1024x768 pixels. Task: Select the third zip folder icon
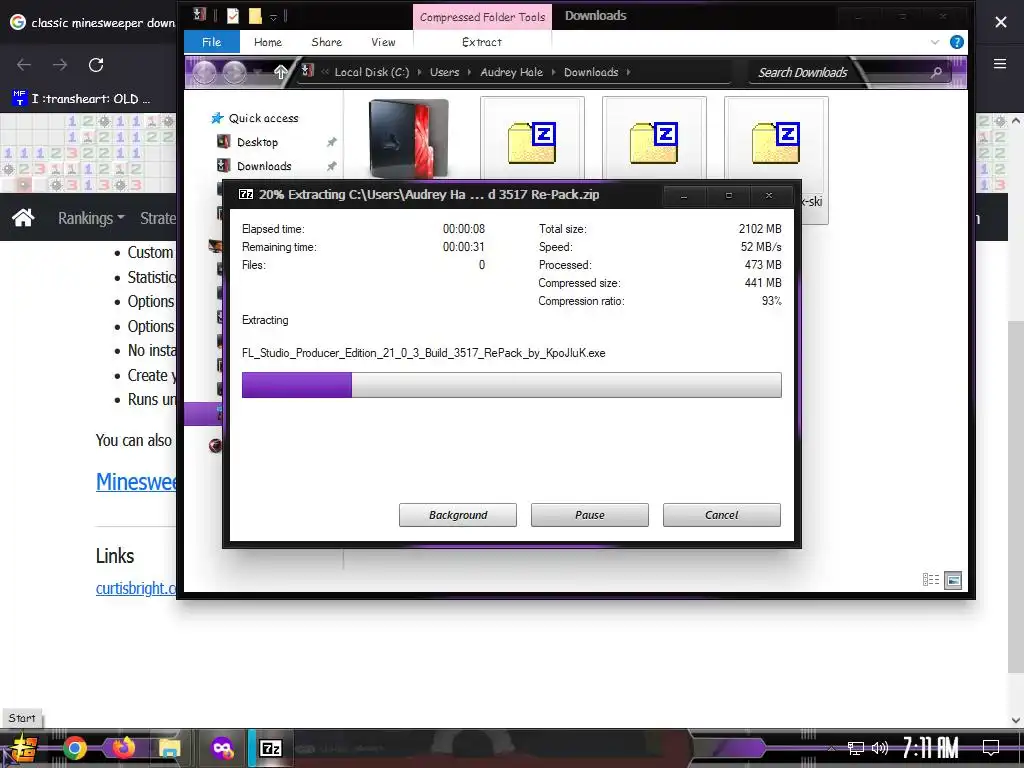point(776,142)
